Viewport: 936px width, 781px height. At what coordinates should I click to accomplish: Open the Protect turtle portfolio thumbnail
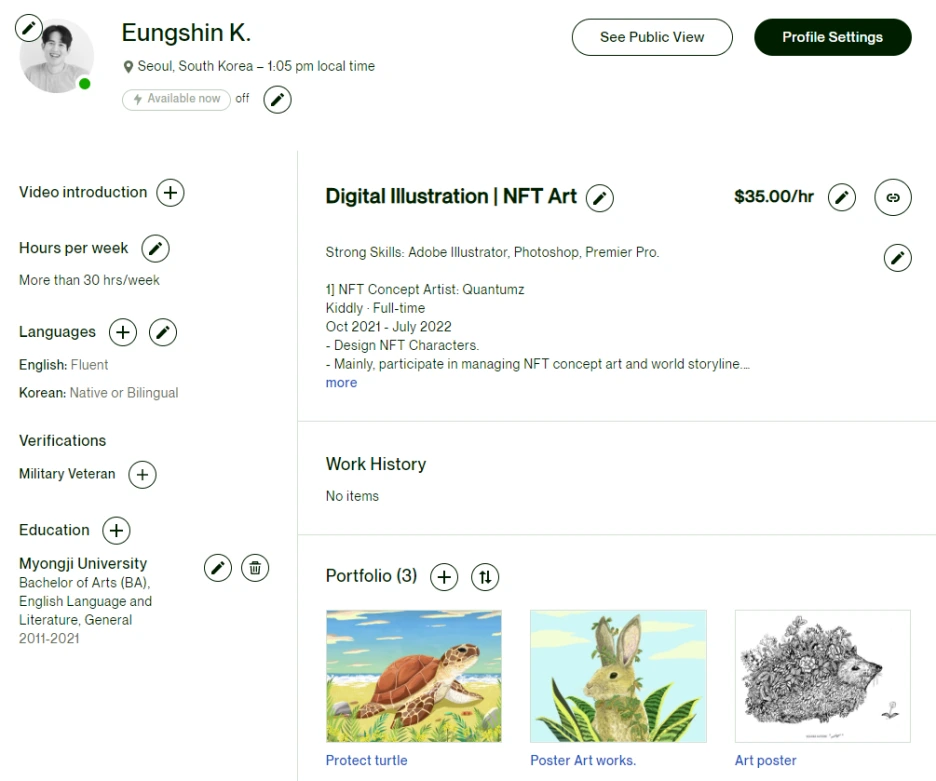(x=414, y=676)
